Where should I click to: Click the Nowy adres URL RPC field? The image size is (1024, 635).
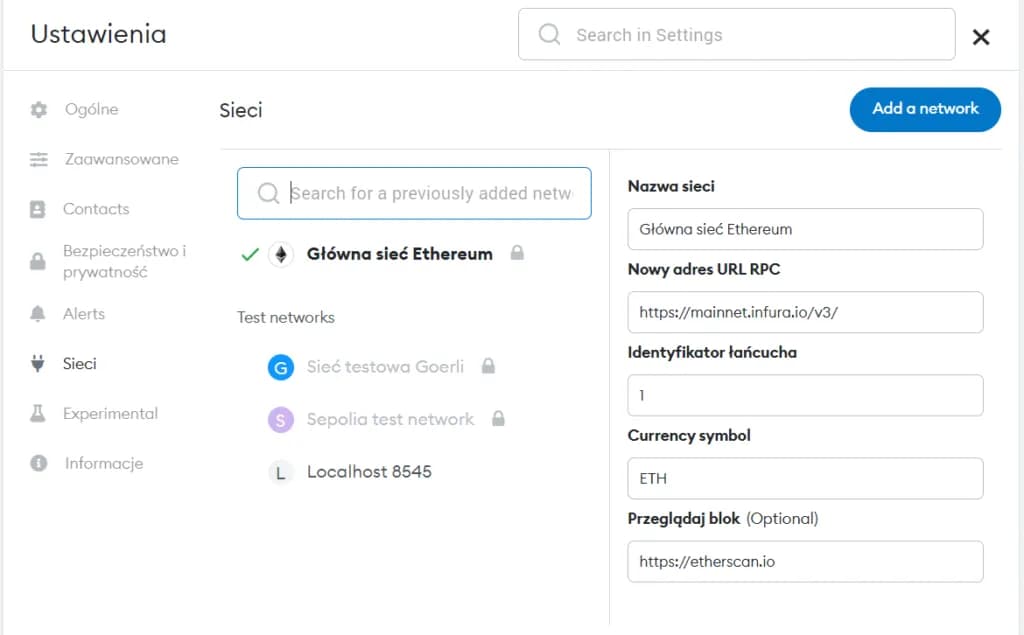tap(805, 312)
